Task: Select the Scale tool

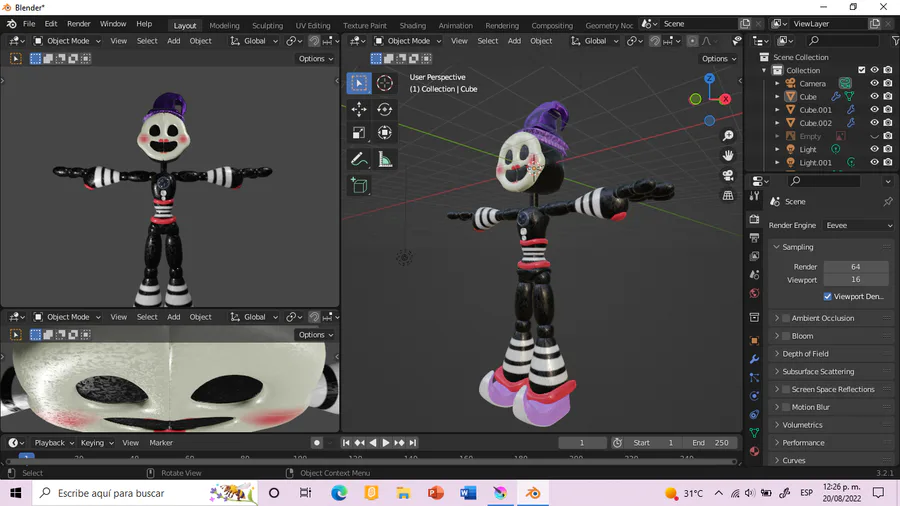Action: coord(359,133)
